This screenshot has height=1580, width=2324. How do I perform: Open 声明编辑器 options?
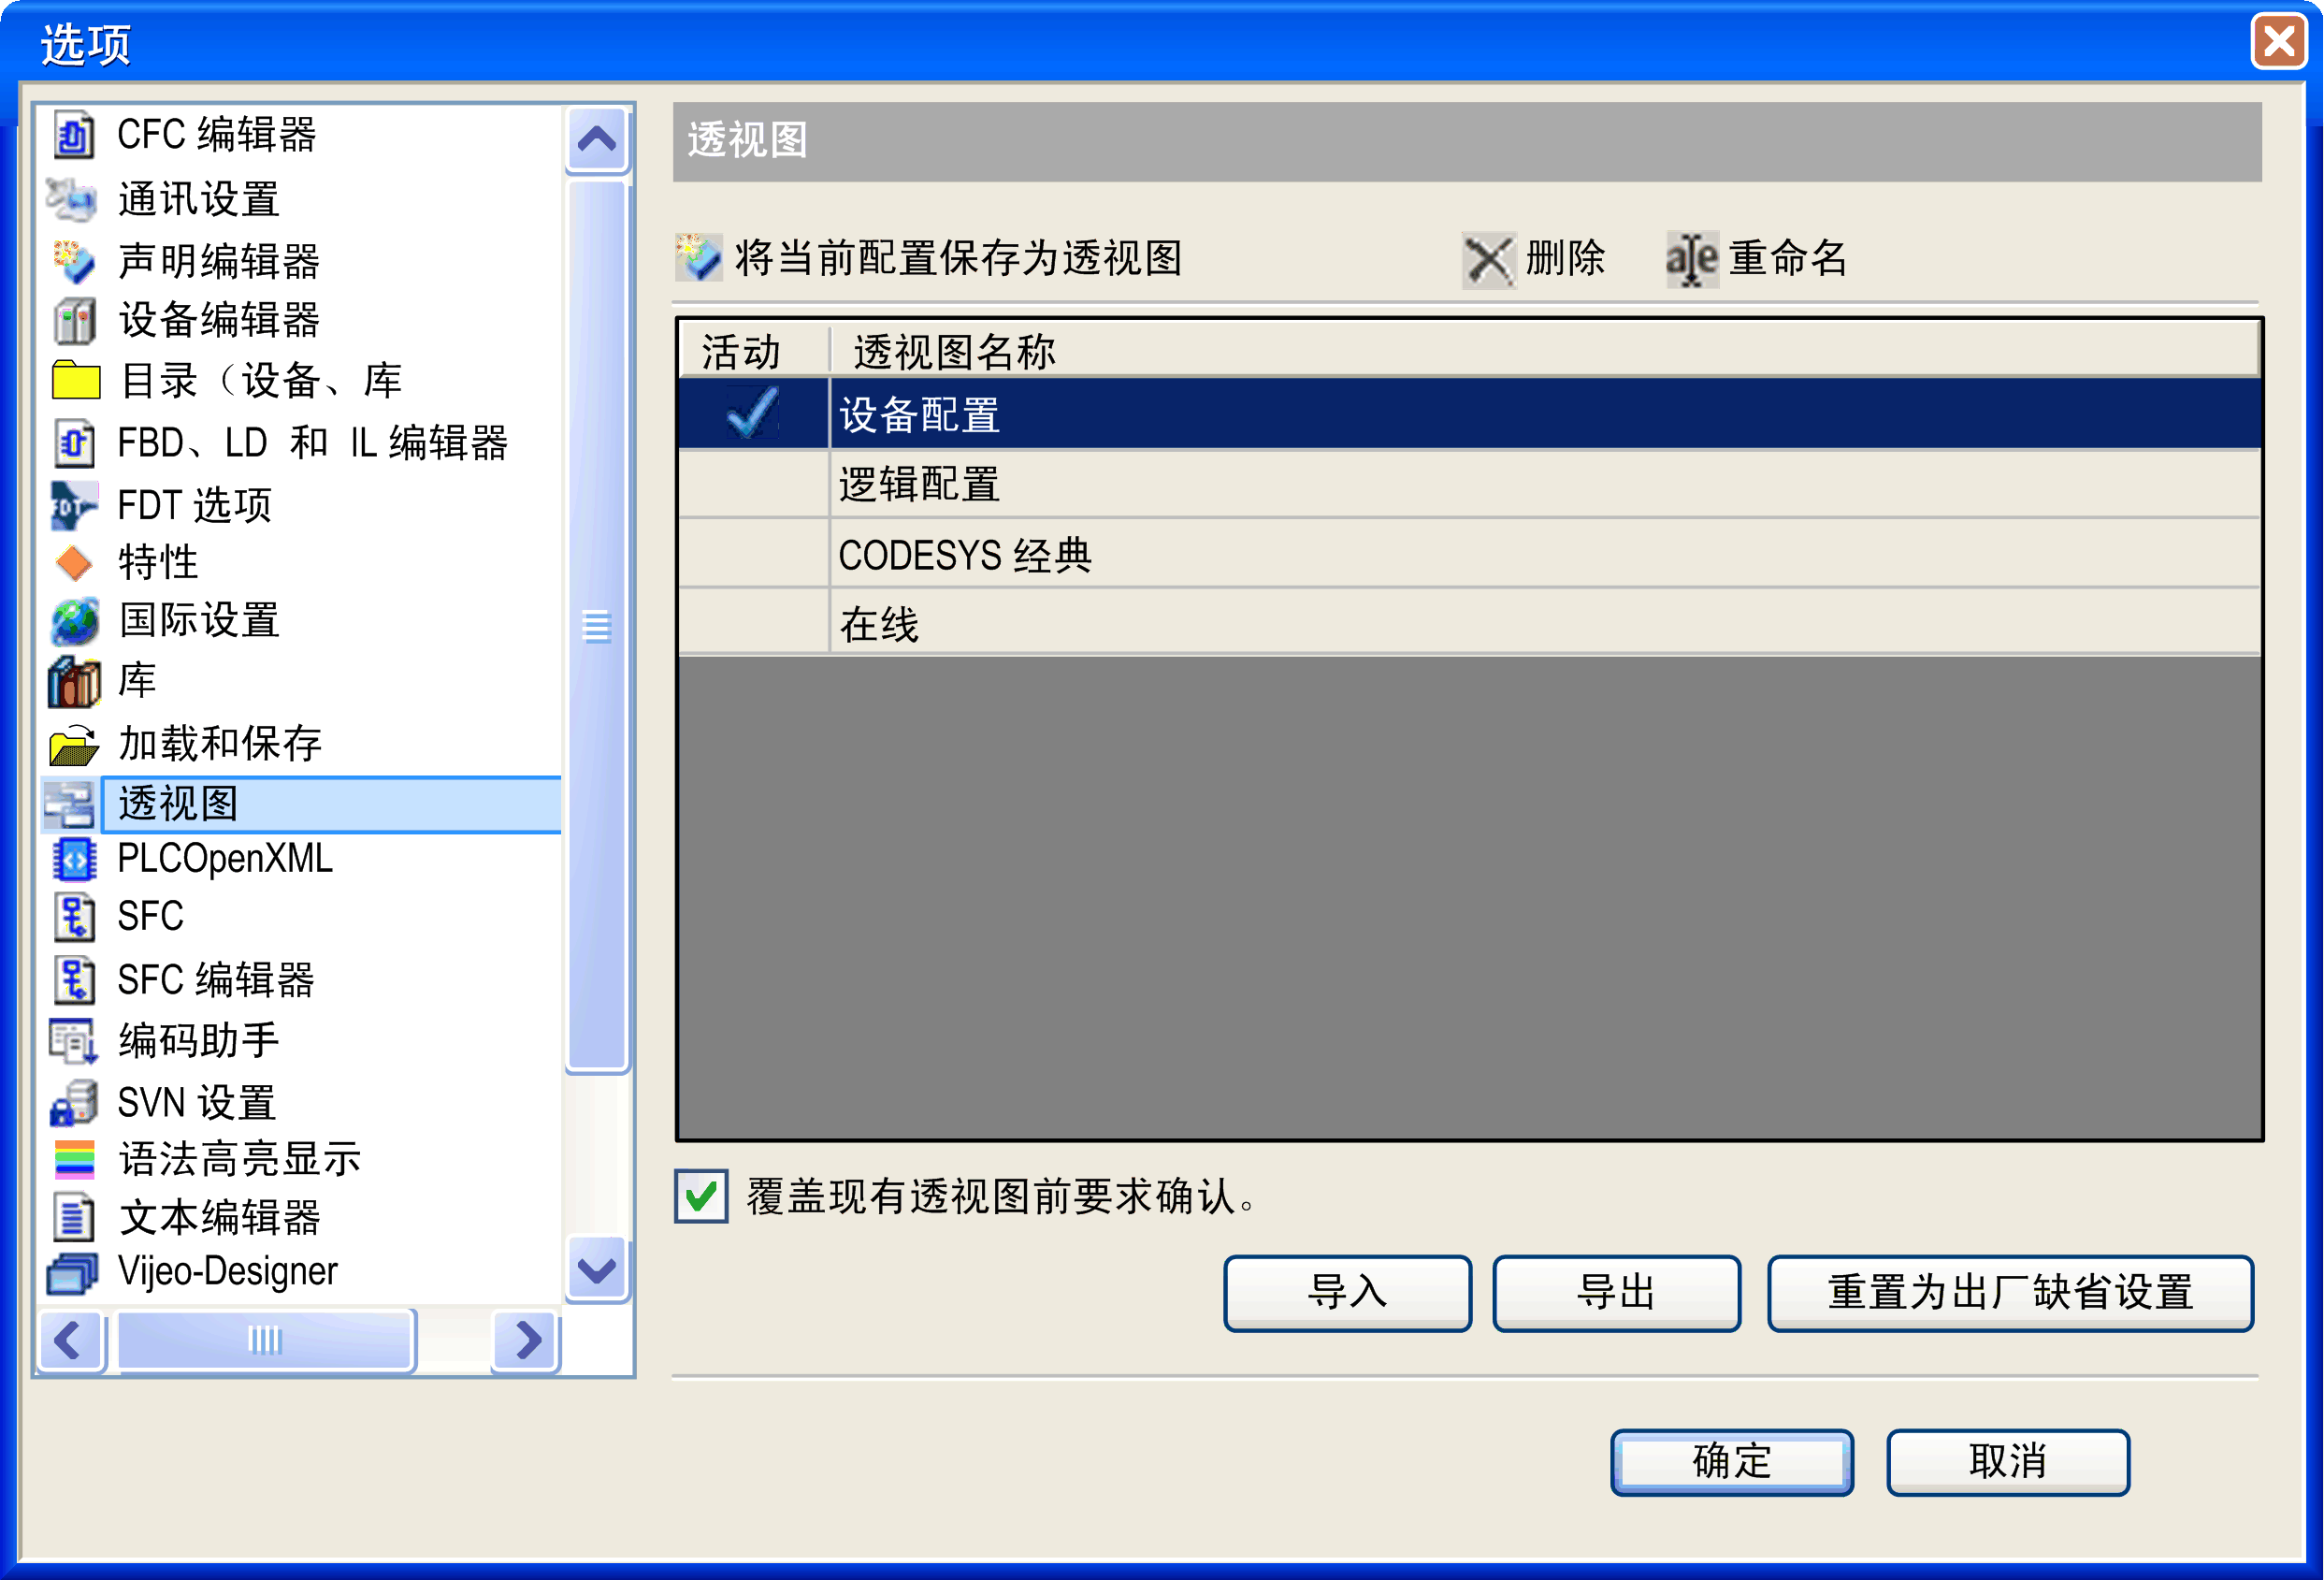point(218,261)
